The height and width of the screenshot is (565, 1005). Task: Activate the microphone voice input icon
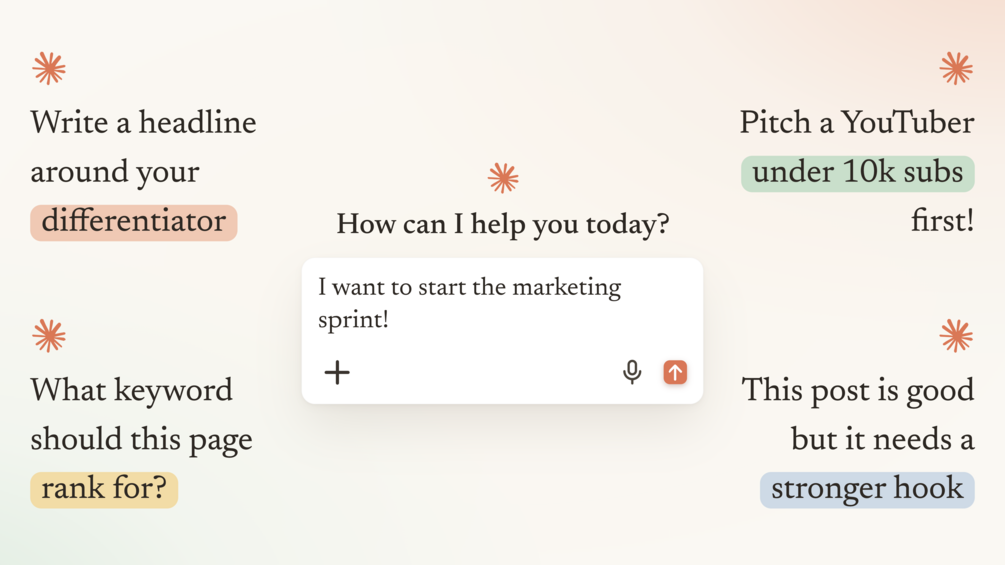pyautogui.click(x=632, y=372)
